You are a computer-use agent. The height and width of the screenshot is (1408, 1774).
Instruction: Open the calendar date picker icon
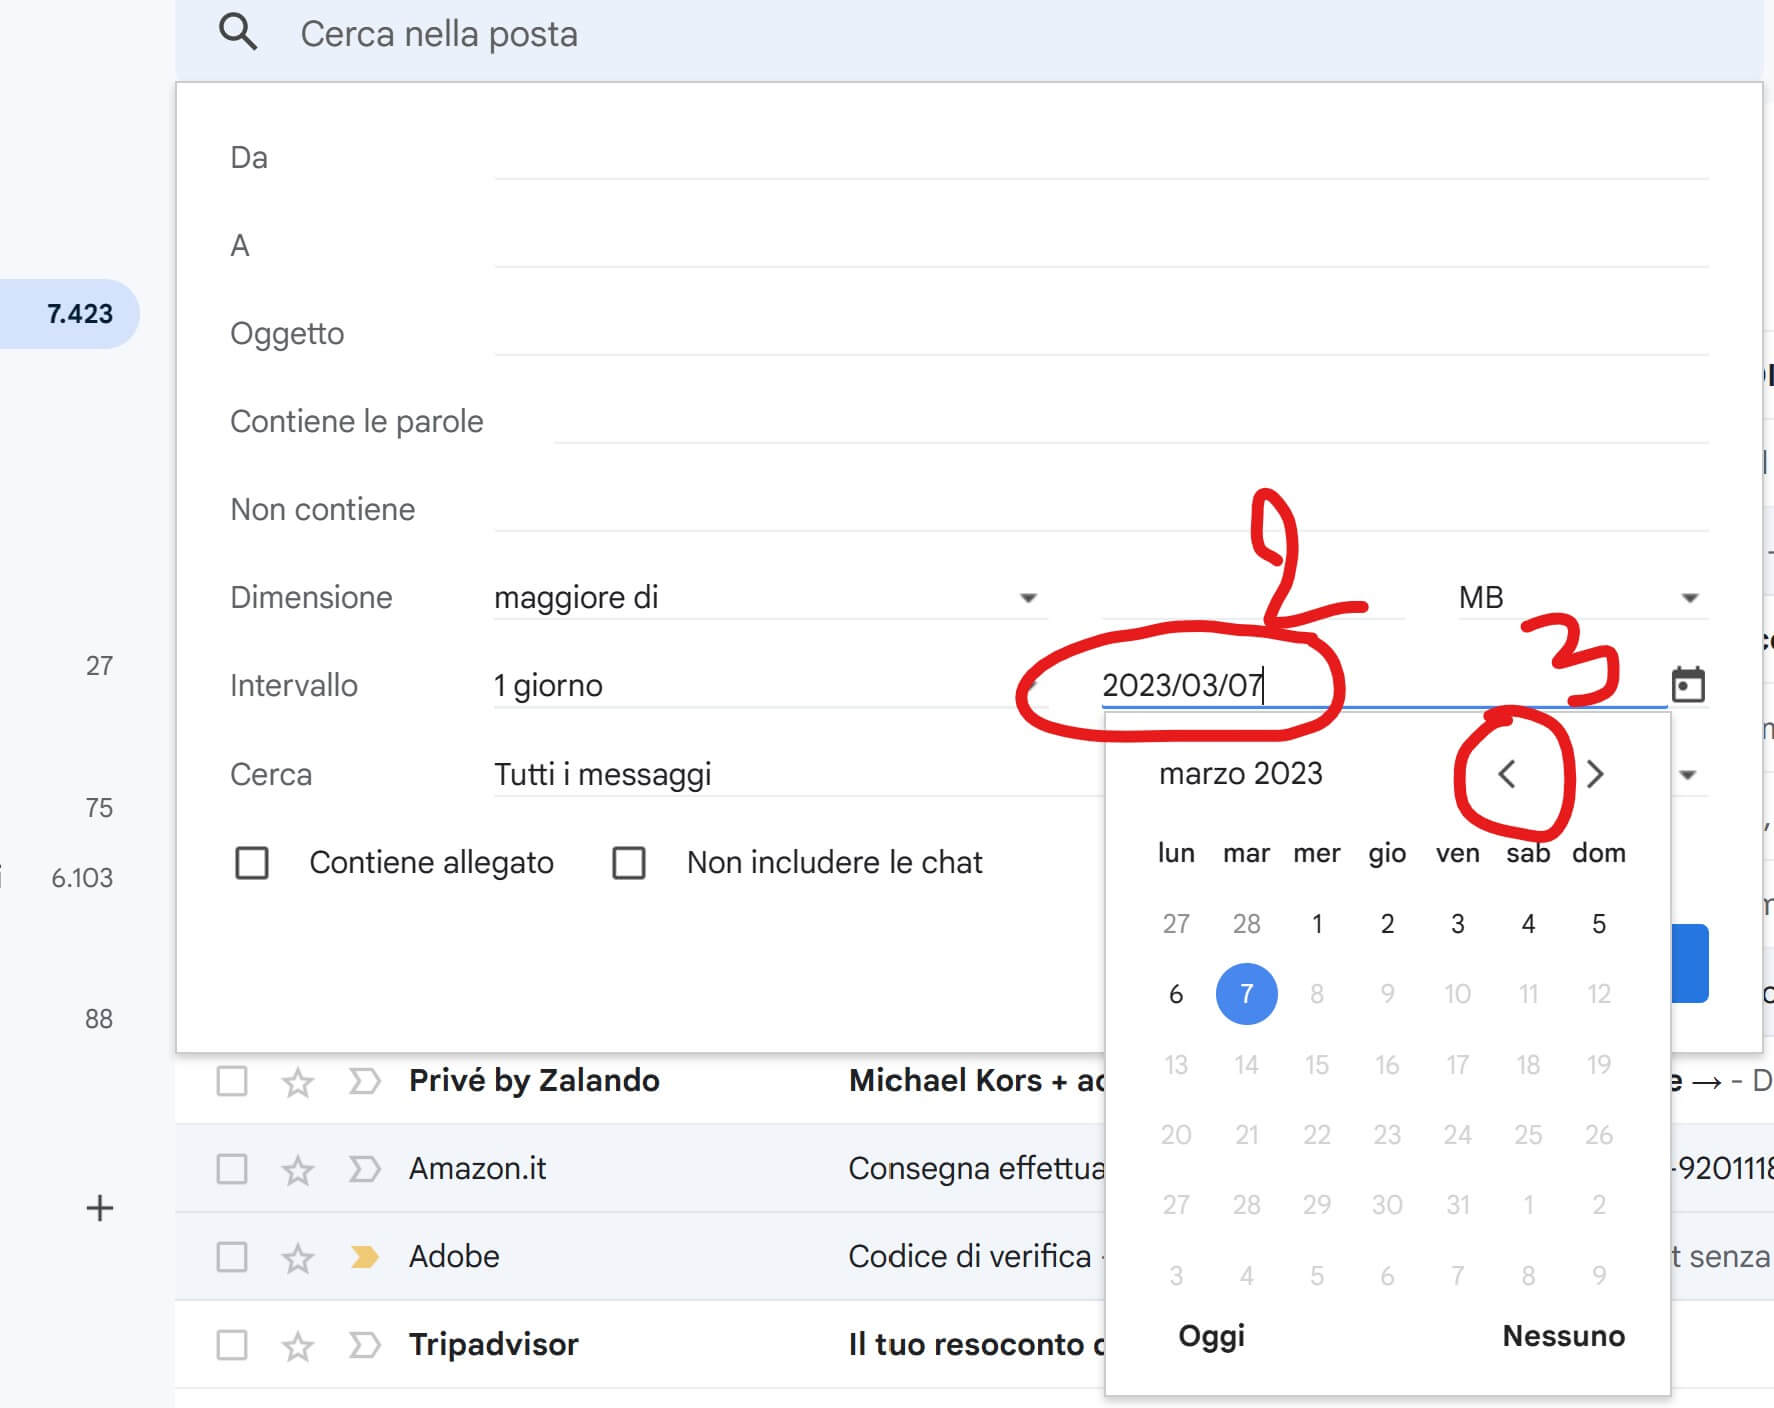coord(1687,685)
